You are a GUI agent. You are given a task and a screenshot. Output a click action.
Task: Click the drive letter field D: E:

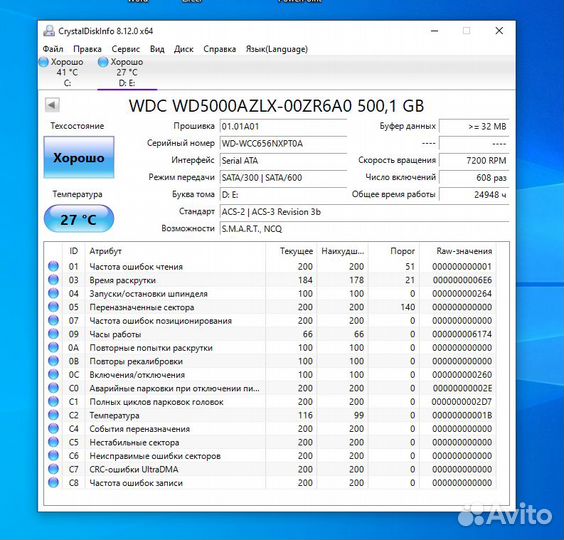point(283,195)
